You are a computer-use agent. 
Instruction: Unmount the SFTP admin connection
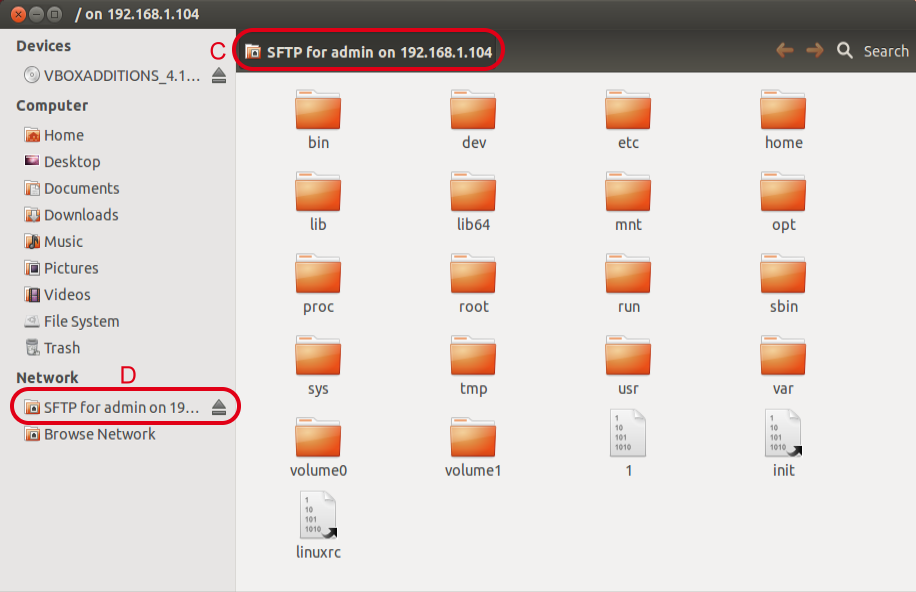[219, 408]
